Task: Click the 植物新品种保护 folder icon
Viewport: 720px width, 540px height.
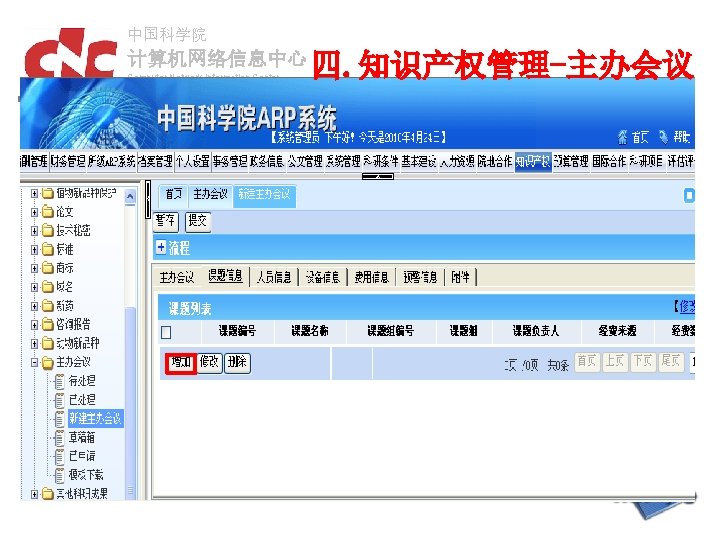Action: pos(48,193)
